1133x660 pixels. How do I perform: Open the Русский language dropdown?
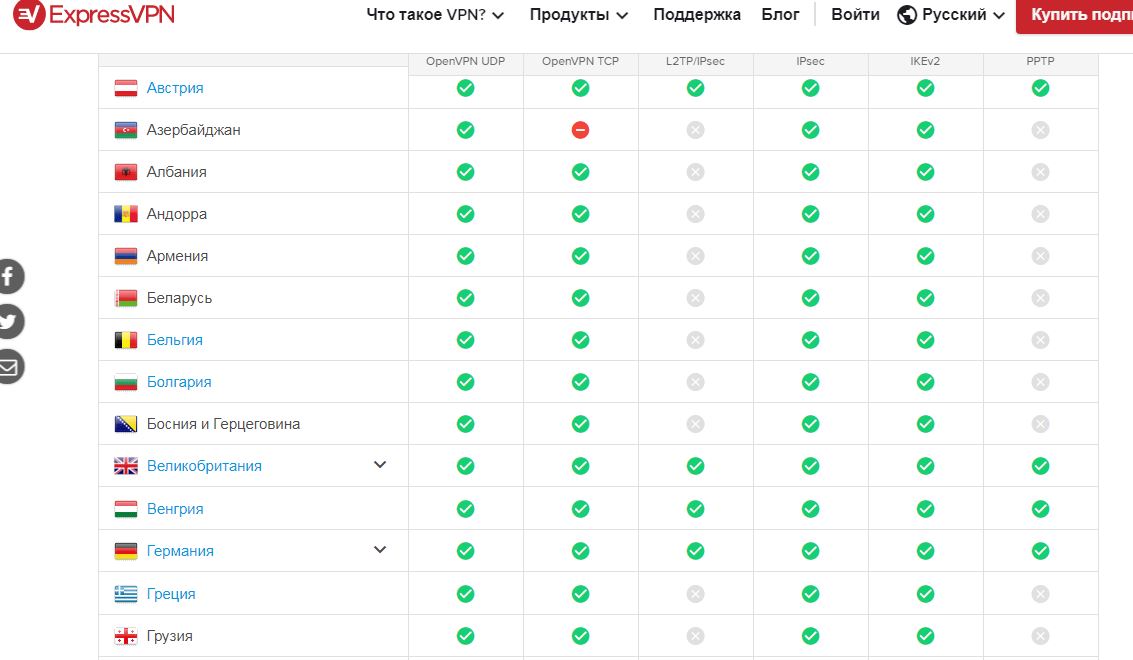(x=962, y=15)
